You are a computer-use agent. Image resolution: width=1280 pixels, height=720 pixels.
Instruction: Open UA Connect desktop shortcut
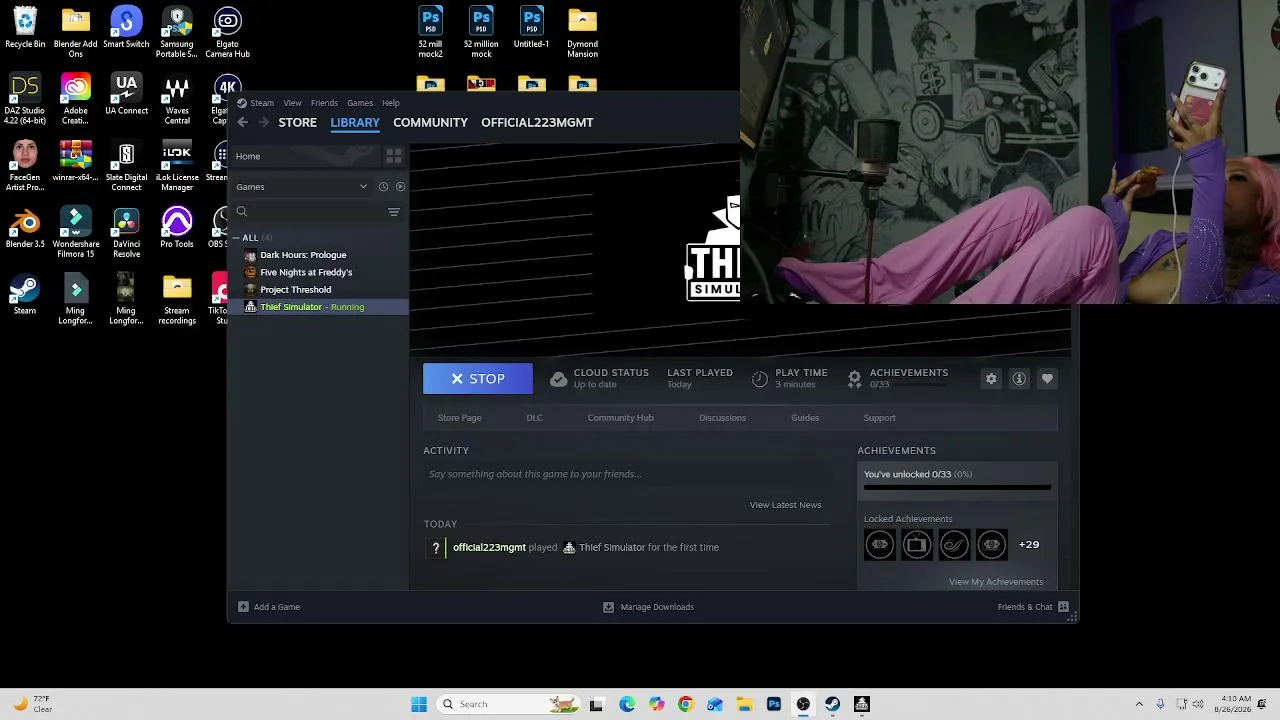[x=126, y=96]
